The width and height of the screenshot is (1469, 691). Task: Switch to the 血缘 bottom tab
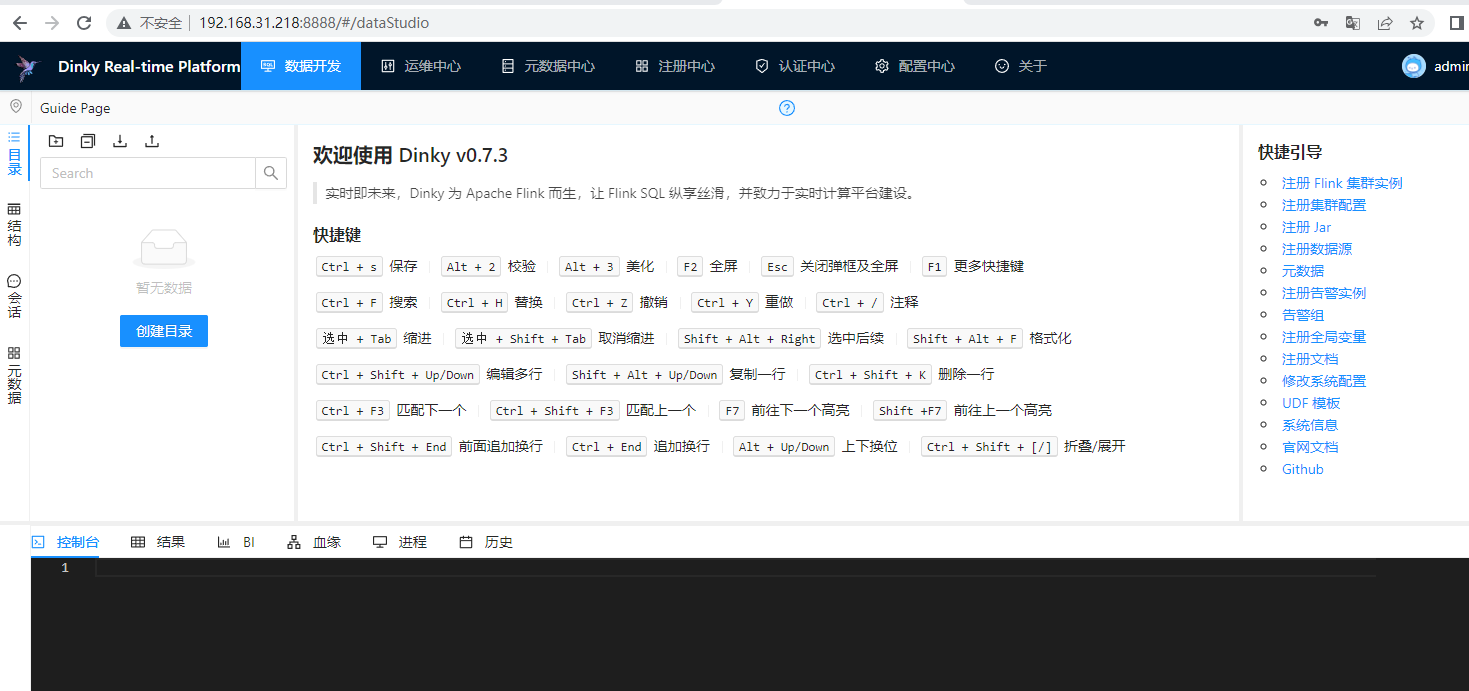coord(314,542)
